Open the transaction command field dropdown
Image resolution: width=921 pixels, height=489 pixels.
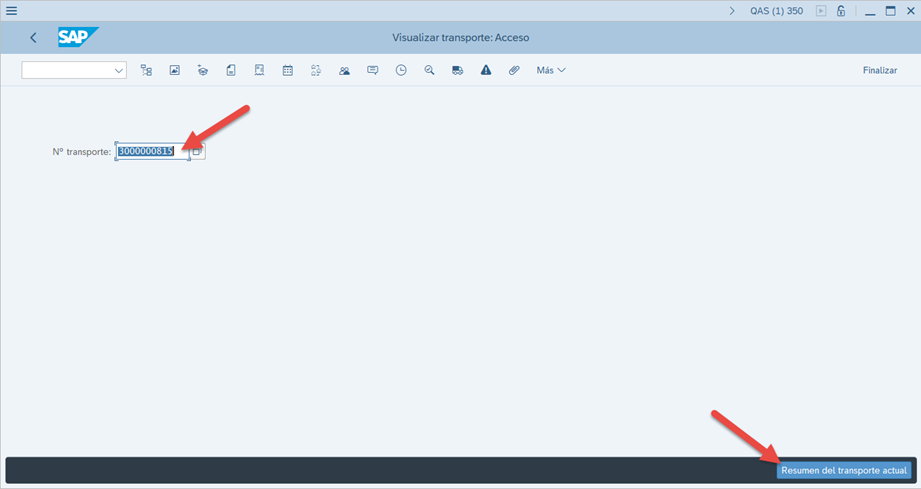point(119,71)
